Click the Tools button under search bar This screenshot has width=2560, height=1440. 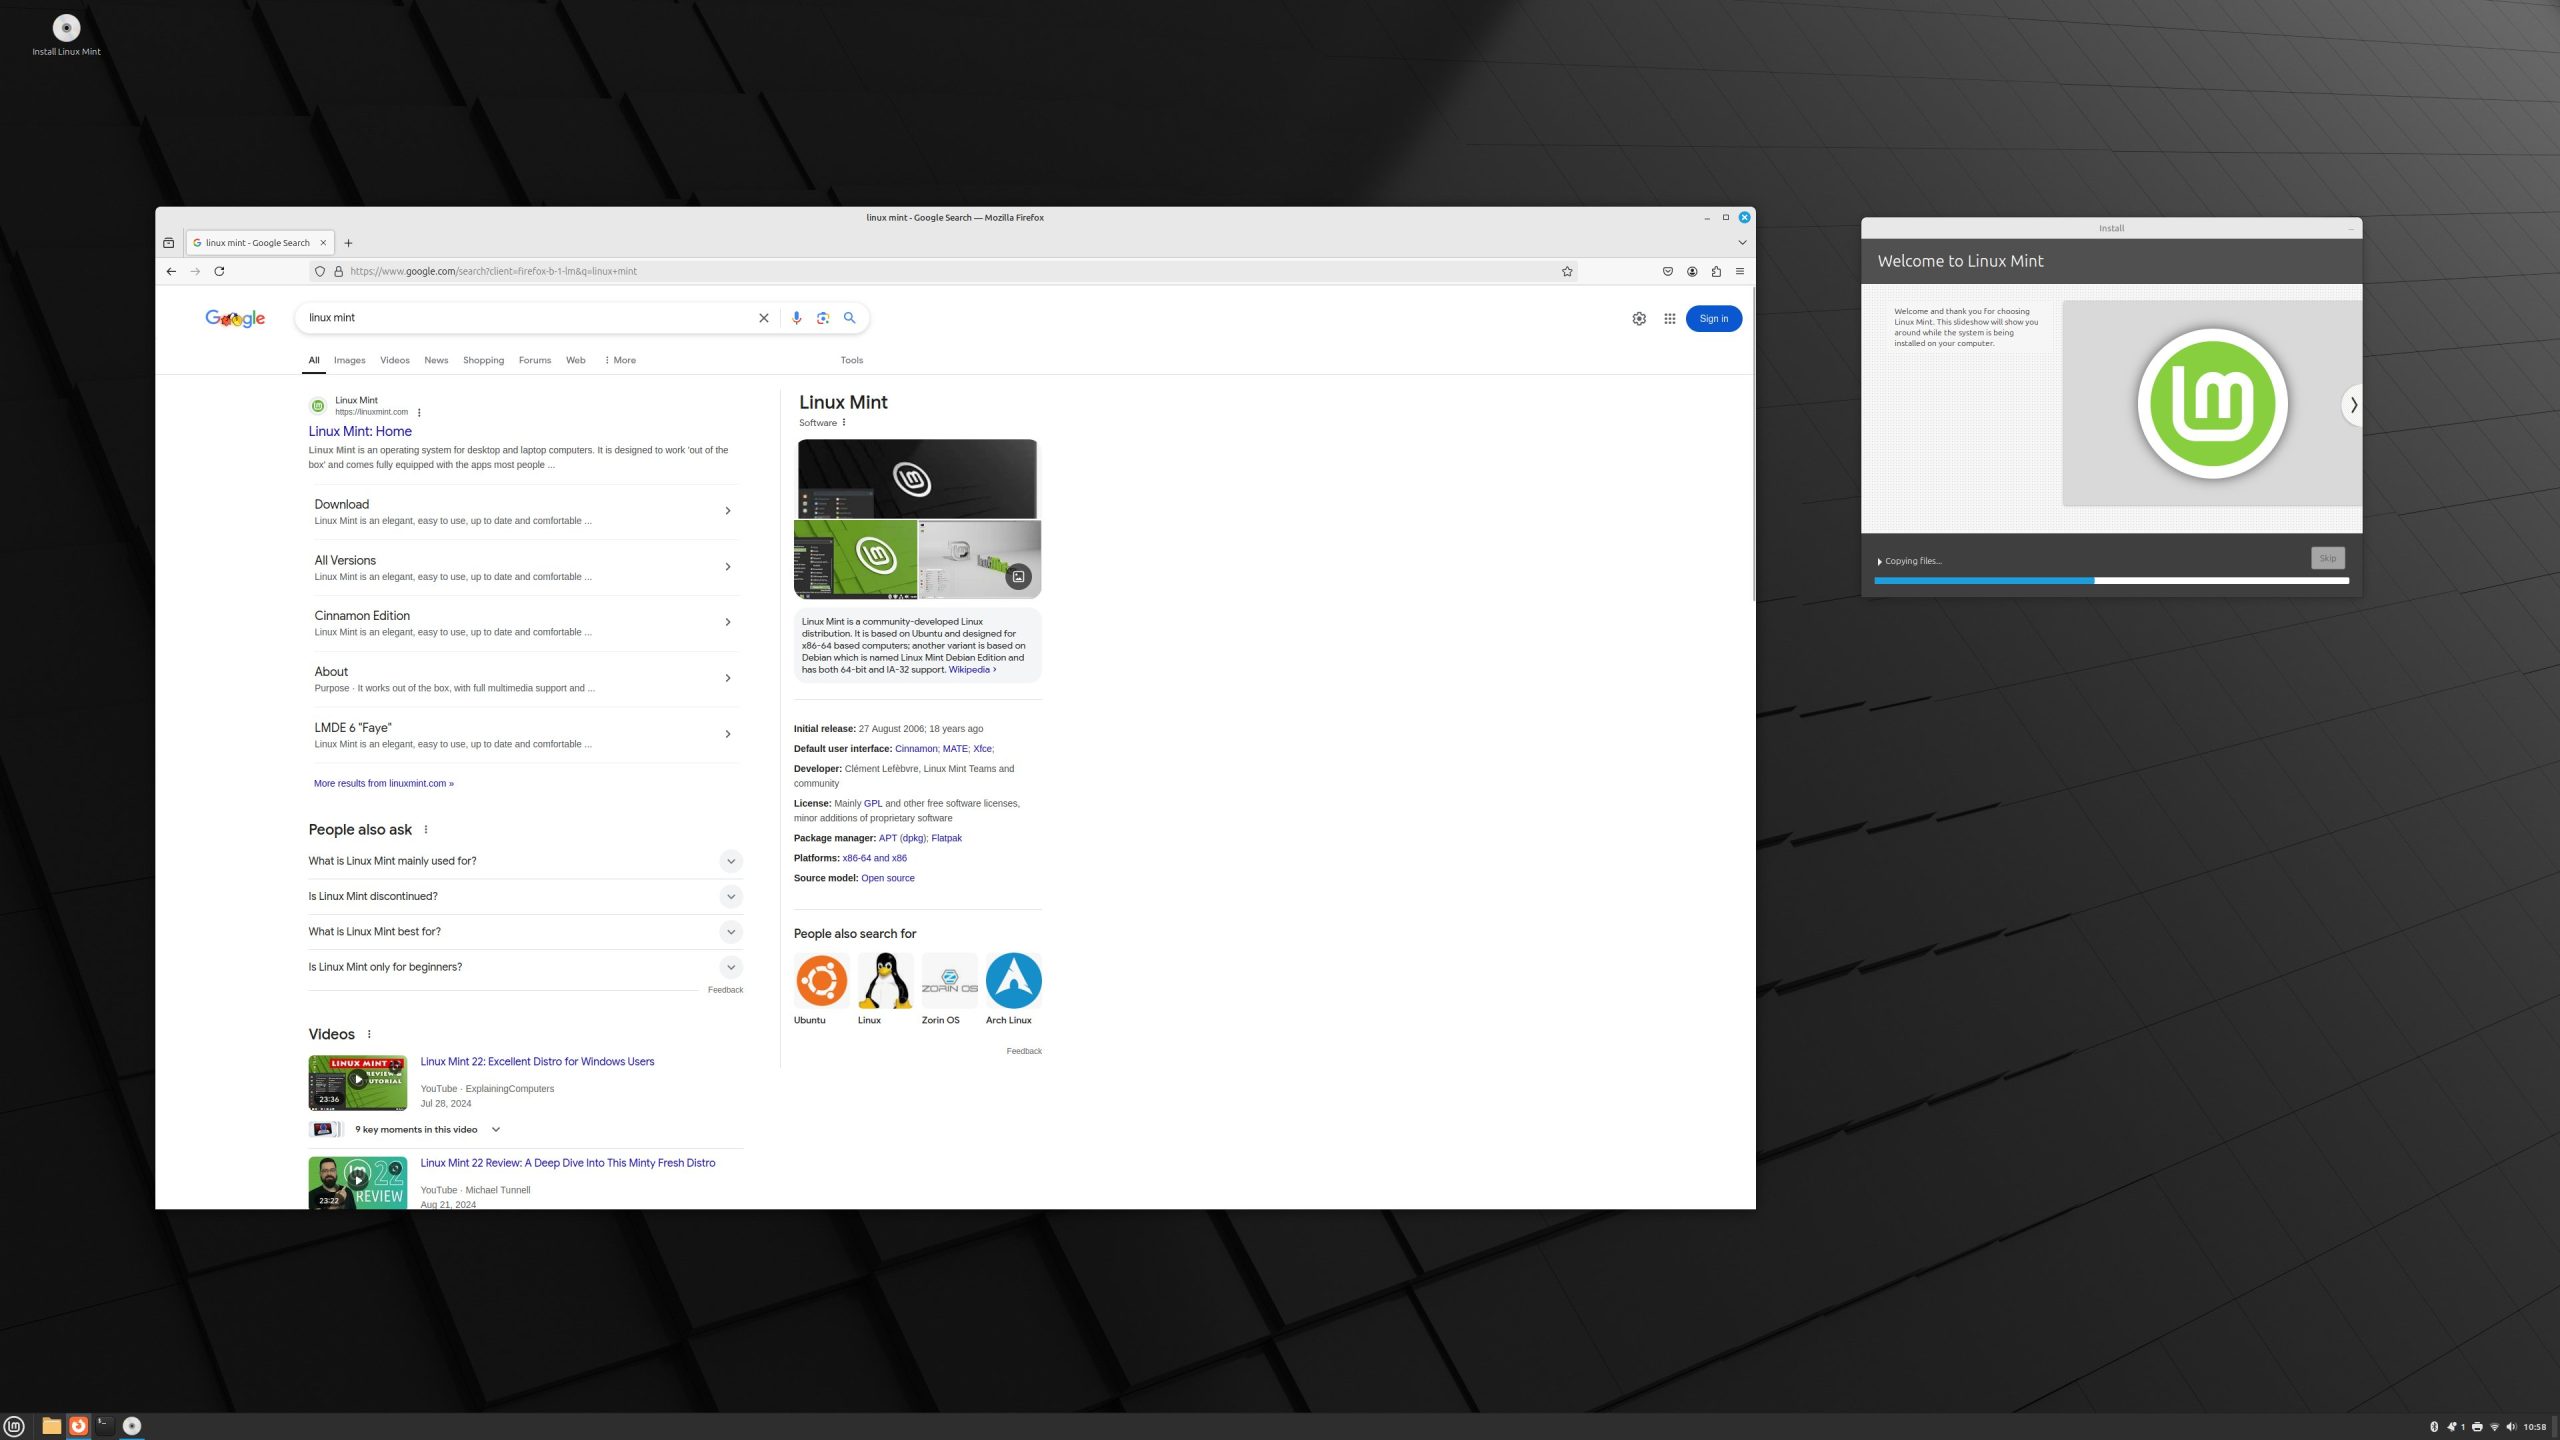point(852,360)
